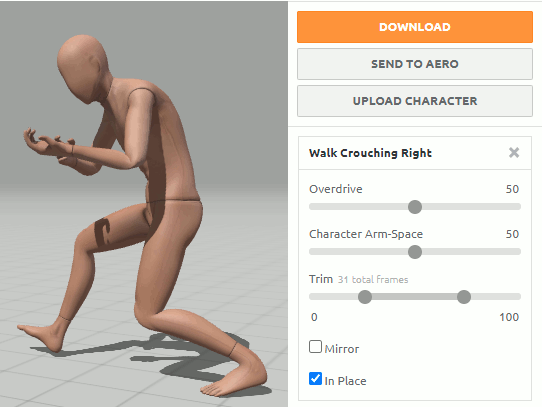Select the Character Arm-Space slider handle
Screen dimensions: 542x407
click(x=415, y=252)
